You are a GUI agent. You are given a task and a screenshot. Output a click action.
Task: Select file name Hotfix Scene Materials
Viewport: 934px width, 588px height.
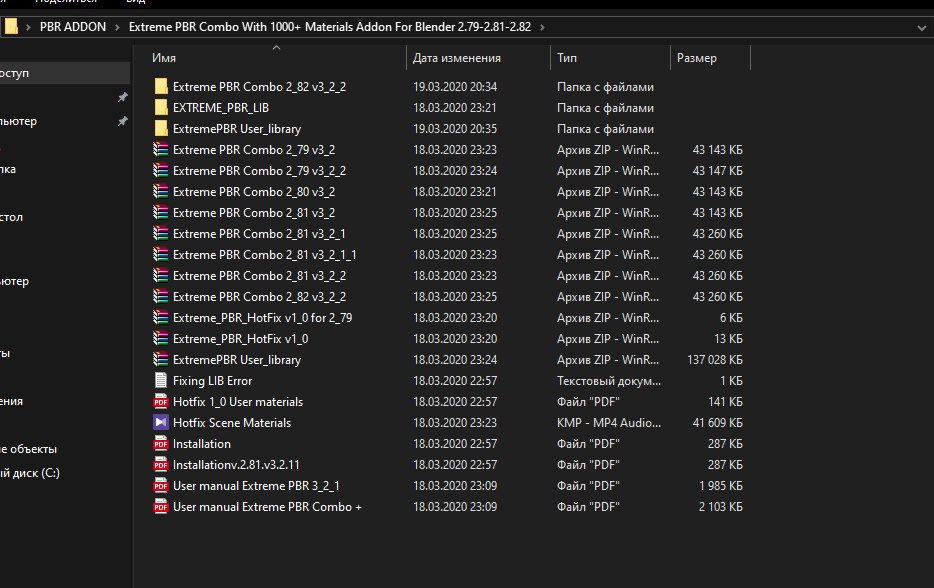[x=232, y=422]
